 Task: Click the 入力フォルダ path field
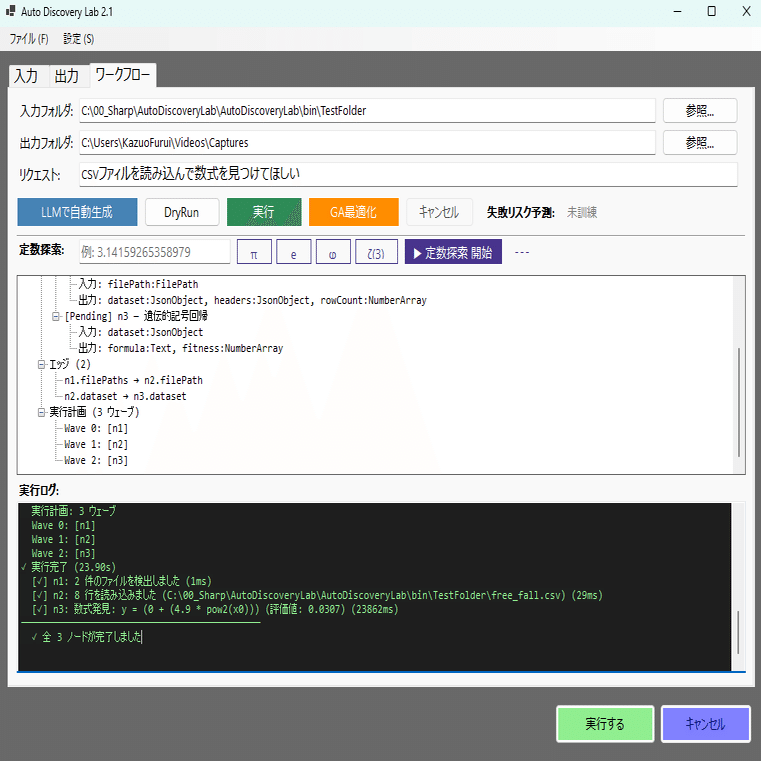pos(367,111)
